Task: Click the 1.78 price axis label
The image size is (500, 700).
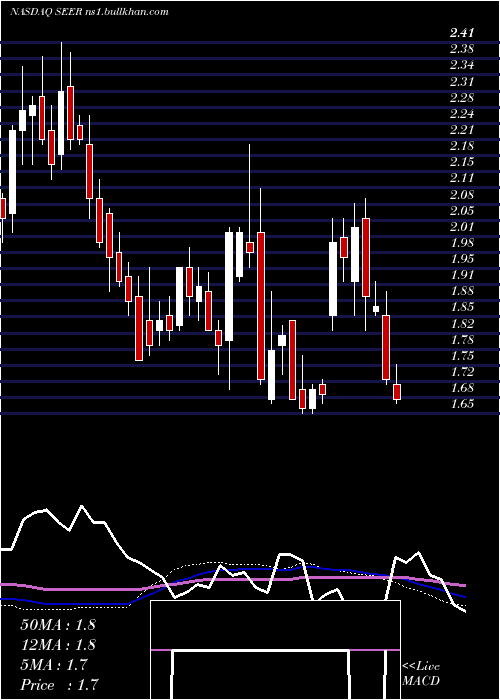Action: [x=462, y=340]
